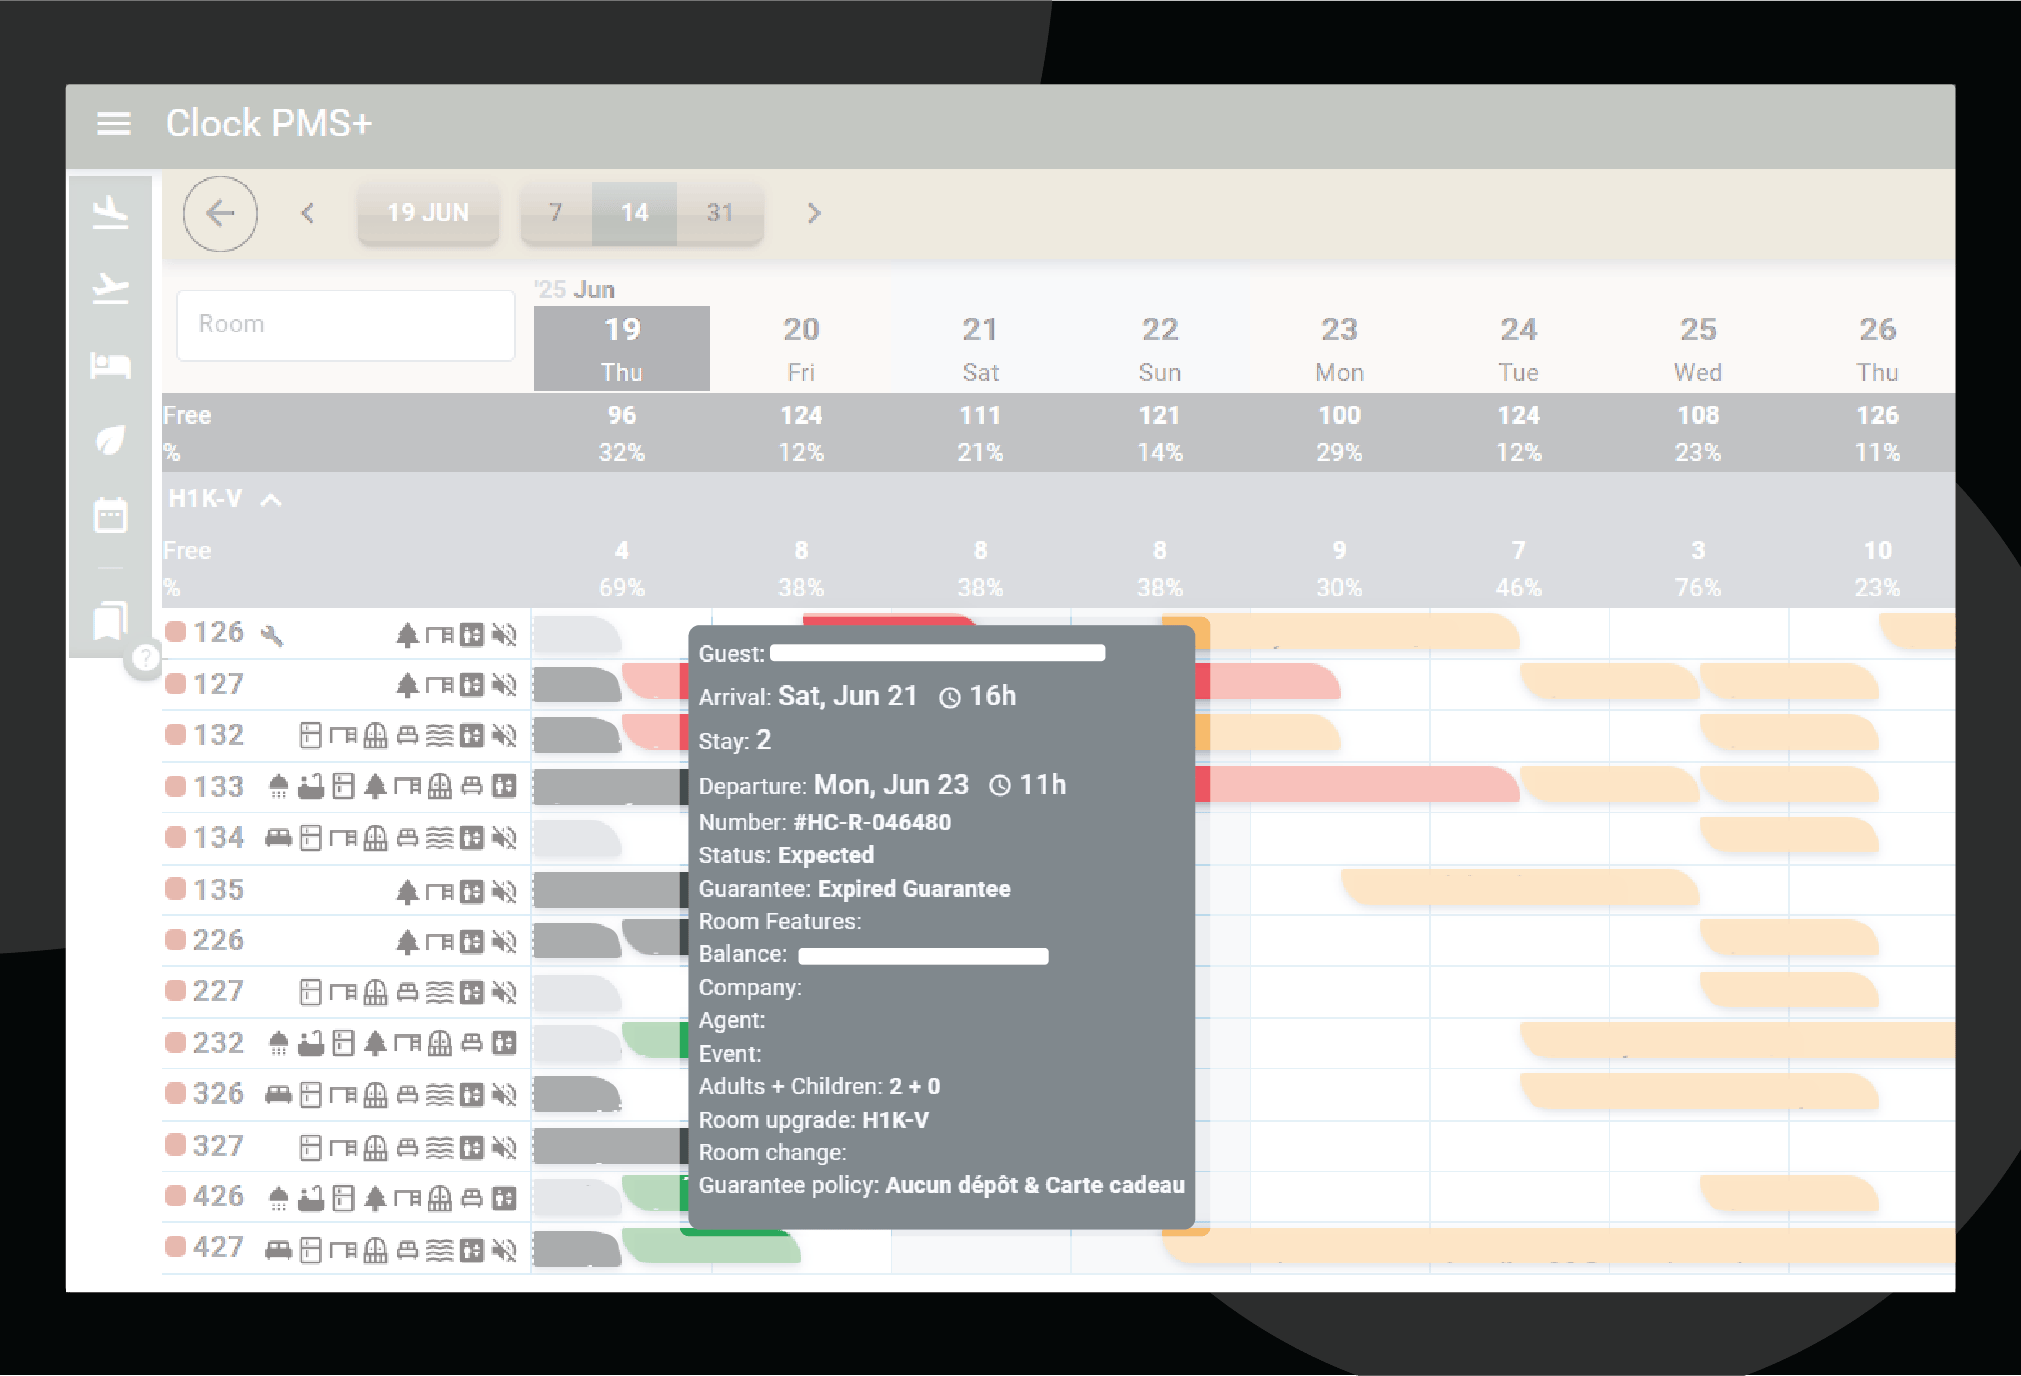Toggle room 134 status indicator dot
Image resolution: width=2021 pixels, height=1376 pixels.
click(x=176, y=837)
